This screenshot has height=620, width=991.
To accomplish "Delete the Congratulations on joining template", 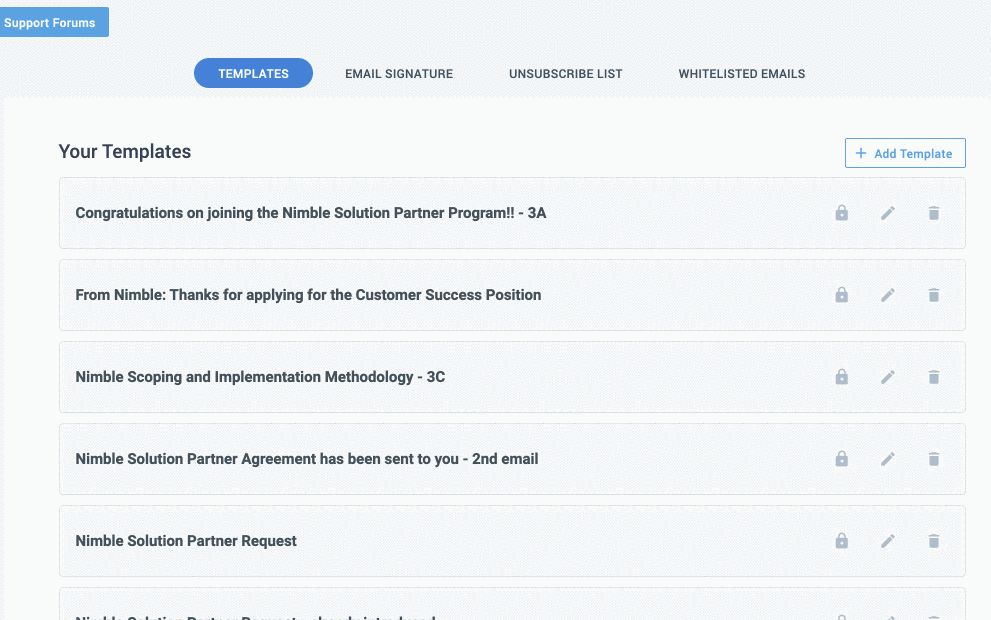I will pyautogui.click(x=933, y=213).
